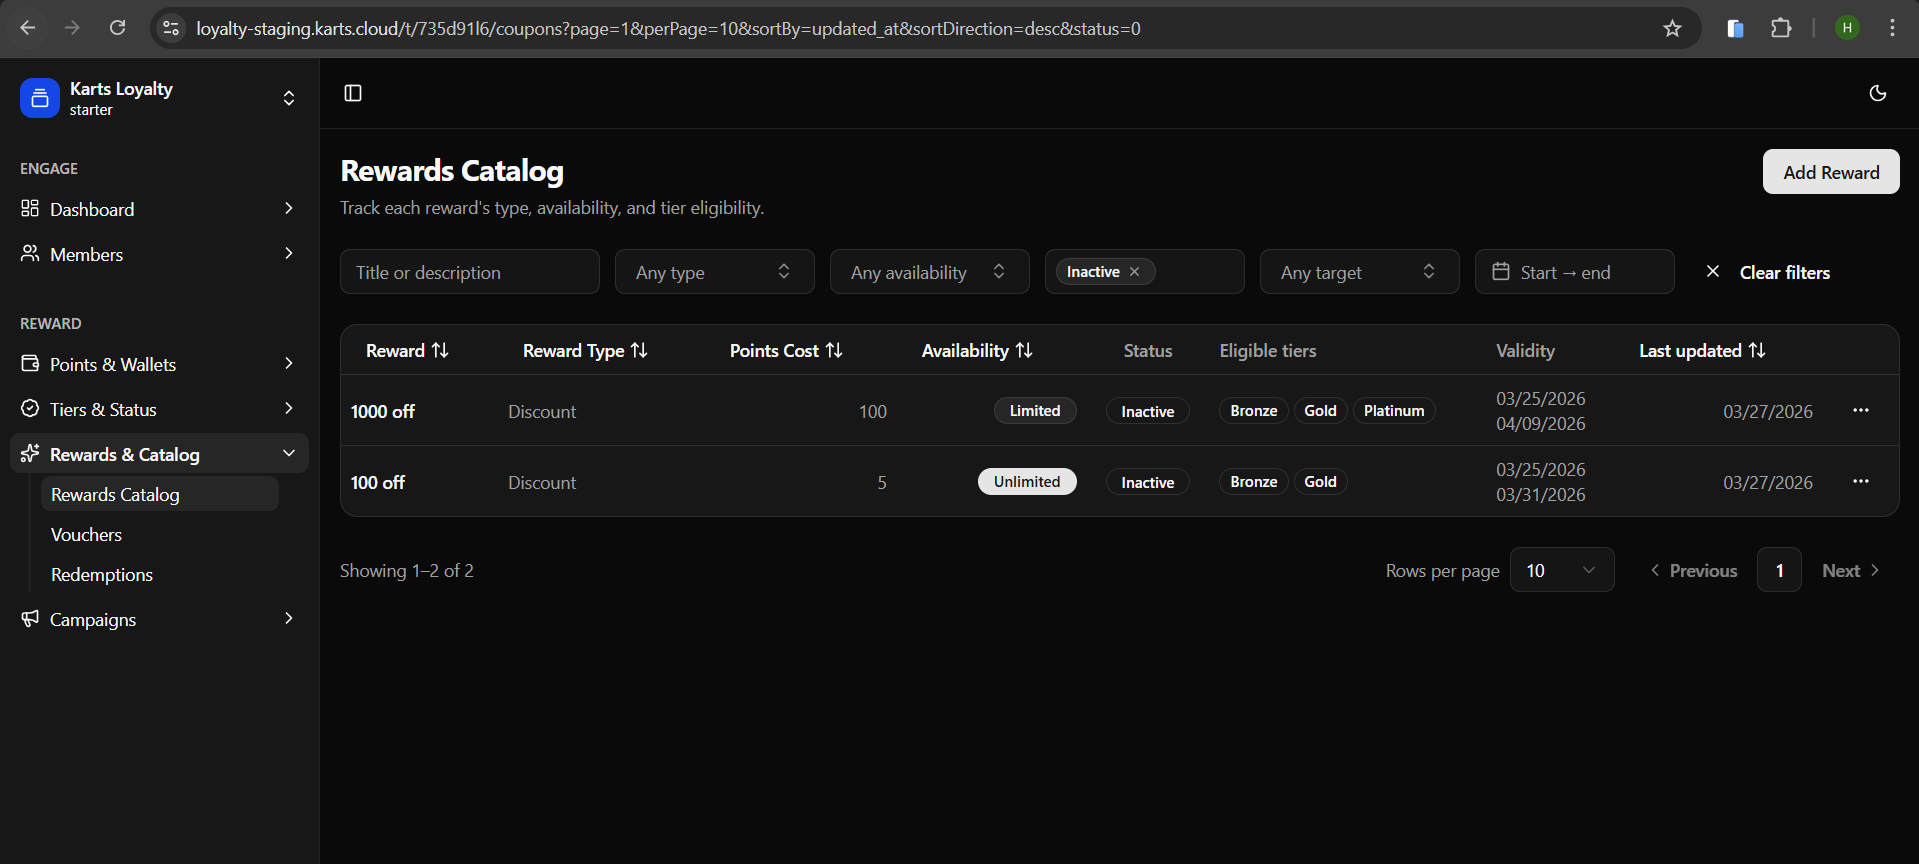1919x864 pixels.
Task: Reload the browser page
Action: point(118,28)
